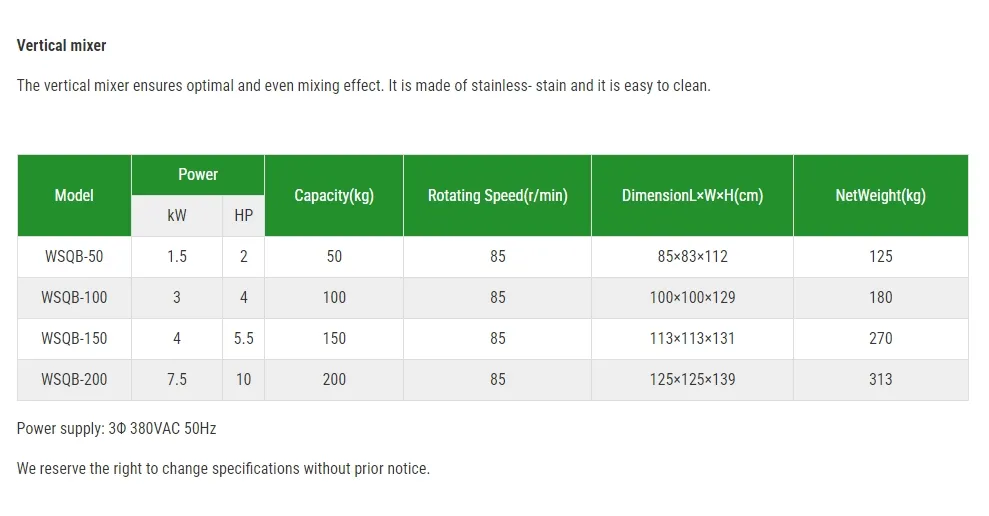The image size is (989, 516).
Task: Select the WSQB-150 model cell
Action: 74,339
